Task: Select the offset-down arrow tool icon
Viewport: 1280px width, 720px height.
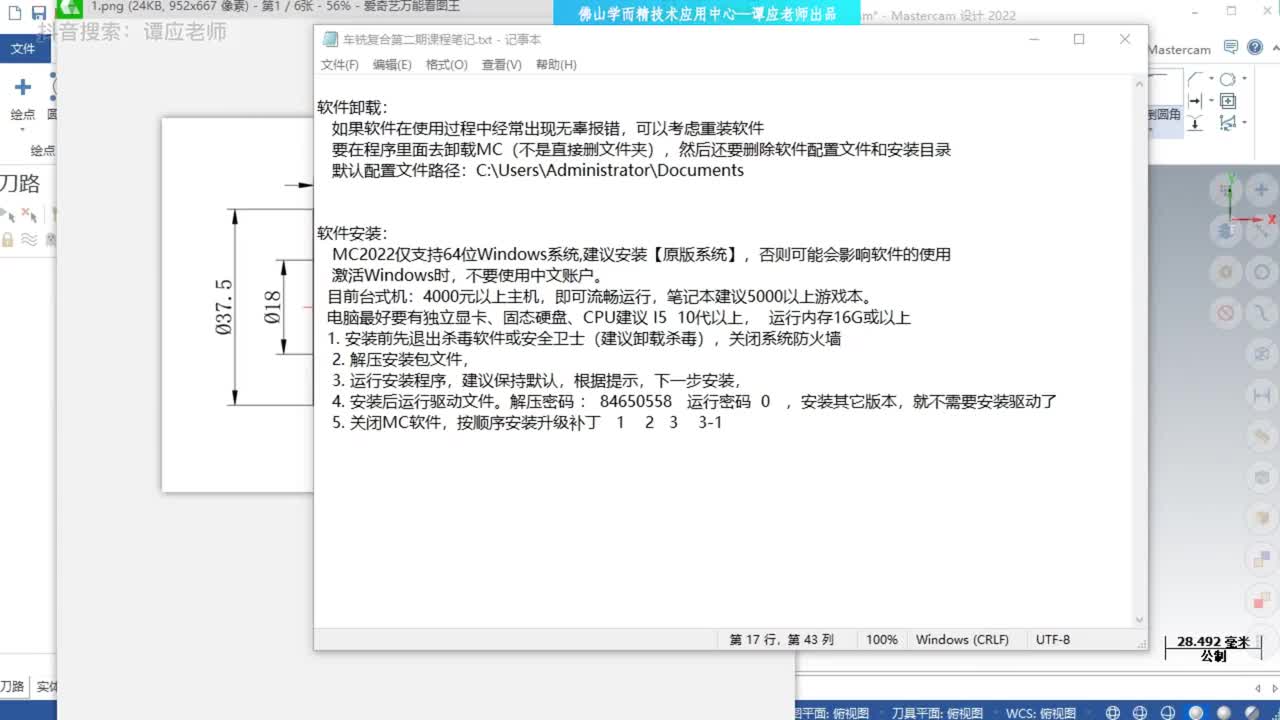Action: [x=1195, y=123]
